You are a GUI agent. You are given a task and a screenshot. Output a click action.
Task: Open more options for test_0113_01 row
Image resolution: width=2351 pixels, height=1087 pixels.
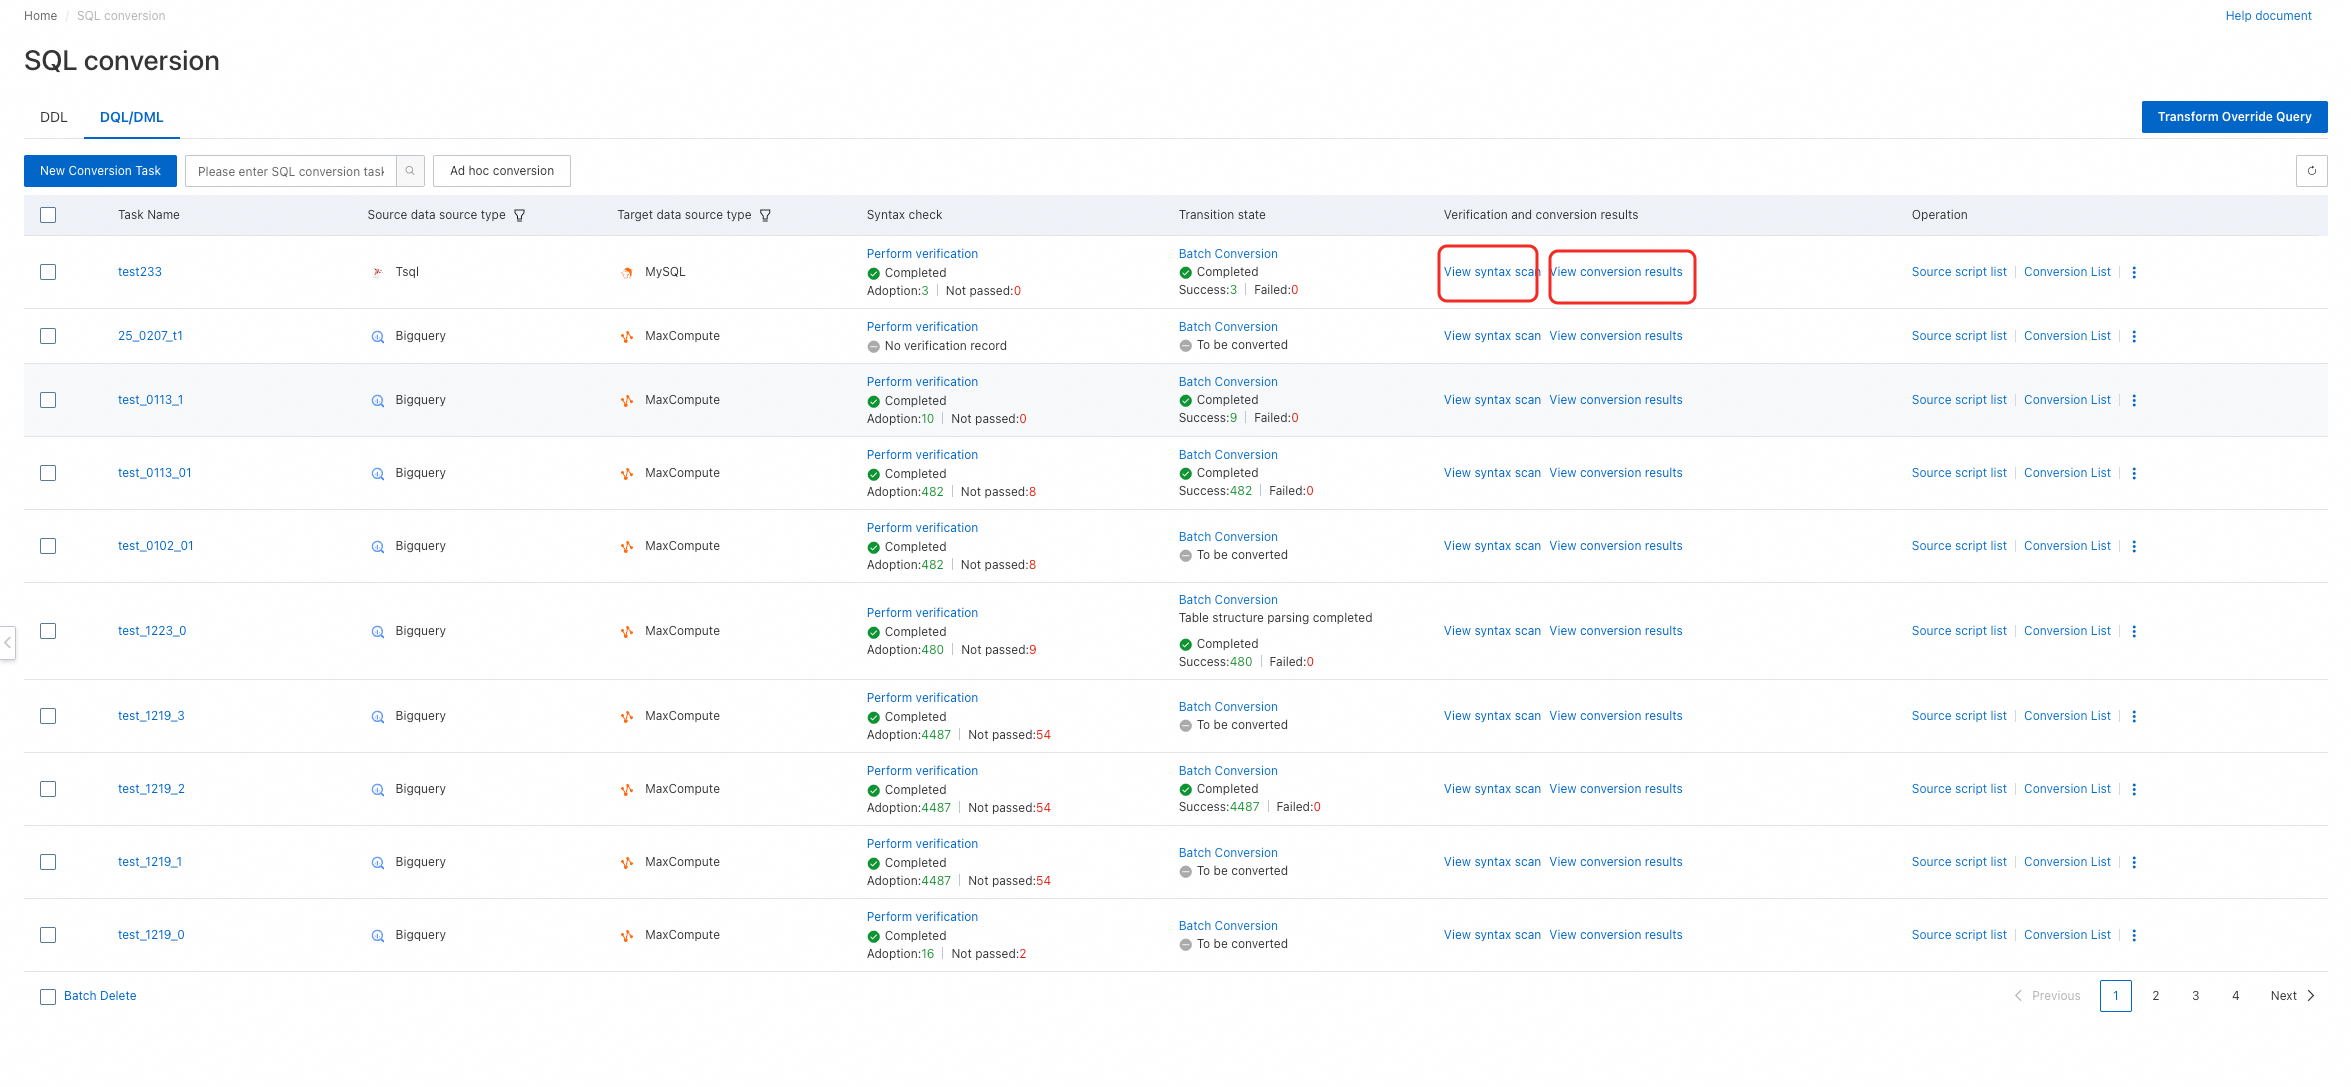(2134, 473)
